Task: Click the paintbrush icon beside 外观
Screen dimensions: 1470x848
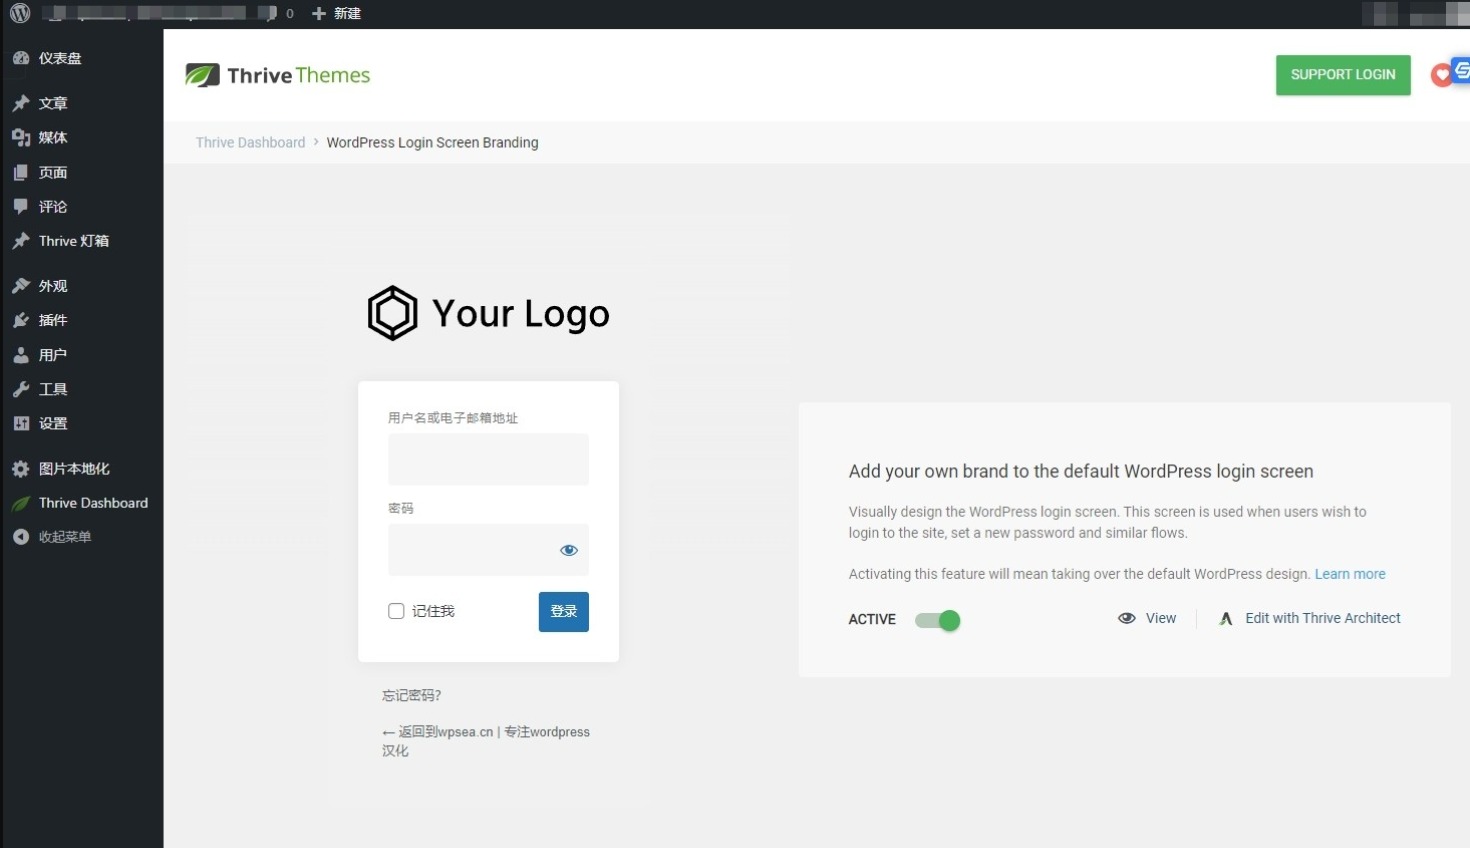Action: pyautogui.click(x=21, y=285)
